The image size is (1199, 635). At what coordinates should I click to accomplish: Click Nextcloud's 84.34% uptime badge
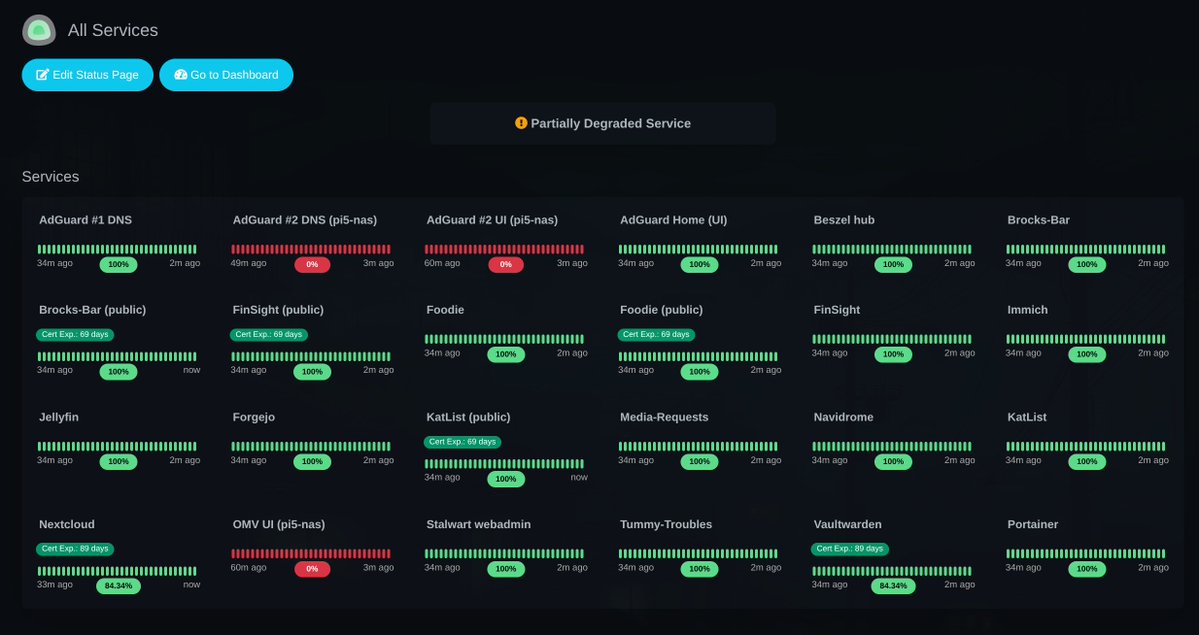click(119, 586)
